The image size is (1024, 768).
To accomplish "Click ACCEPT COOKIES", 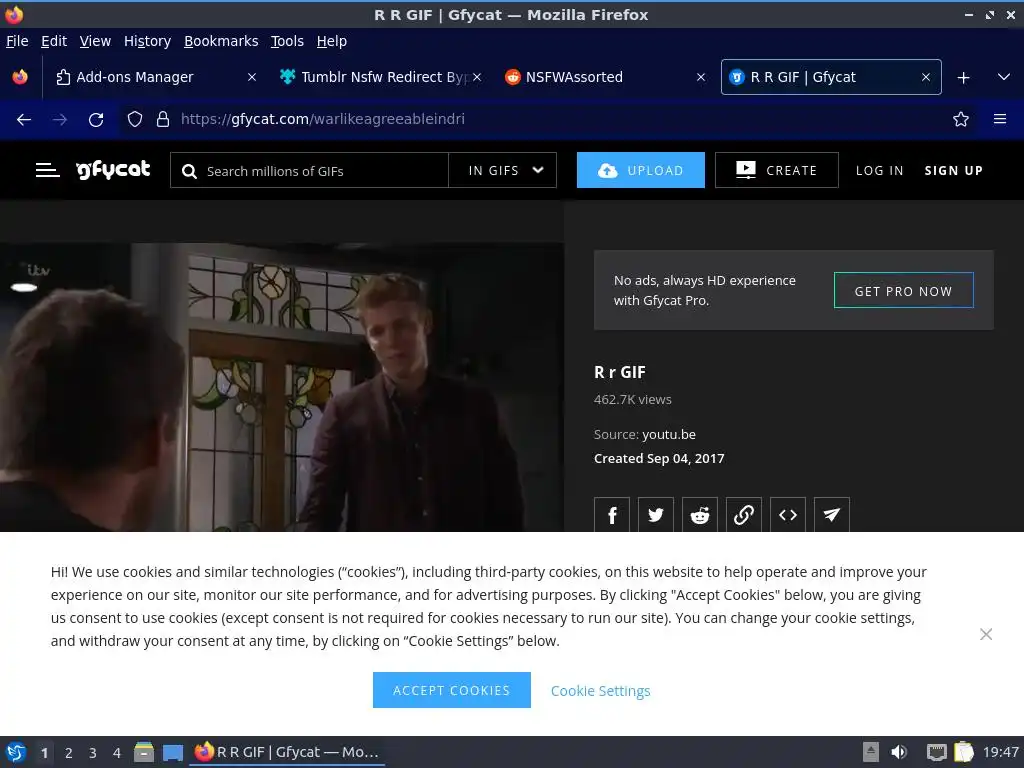I will pos(451,690).
